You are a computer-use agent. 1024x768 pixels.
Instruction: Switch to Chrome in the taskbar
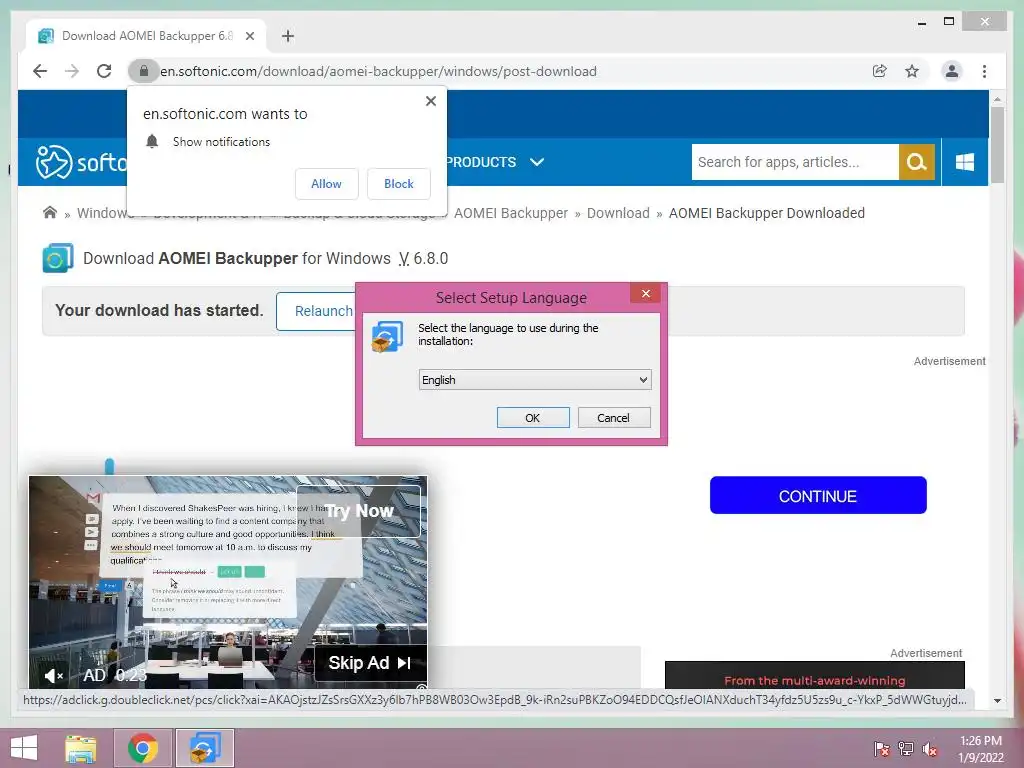click(x=143, y=748)
